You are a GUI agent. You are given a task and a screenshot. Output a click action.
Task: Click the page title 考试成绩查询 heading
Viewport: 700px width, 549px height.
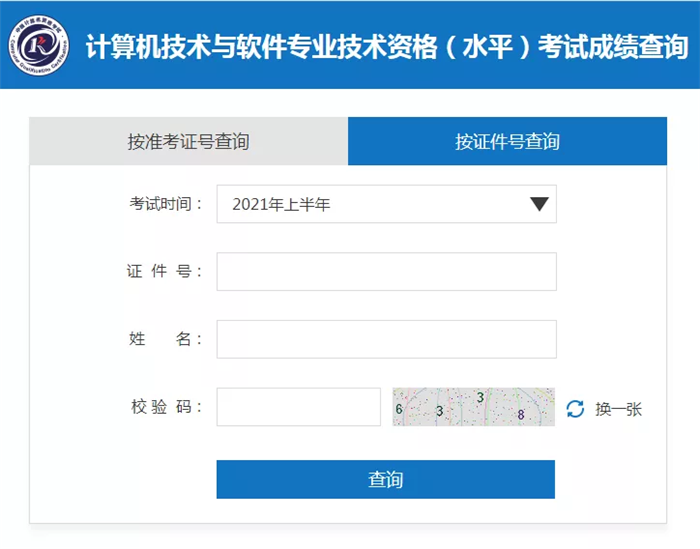[x=388, y=46]
